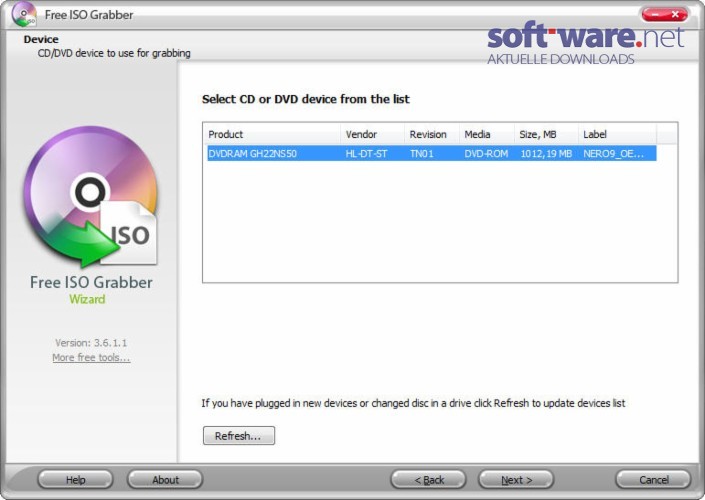Click the NERO9_OE... label cell

click(613, 153)
